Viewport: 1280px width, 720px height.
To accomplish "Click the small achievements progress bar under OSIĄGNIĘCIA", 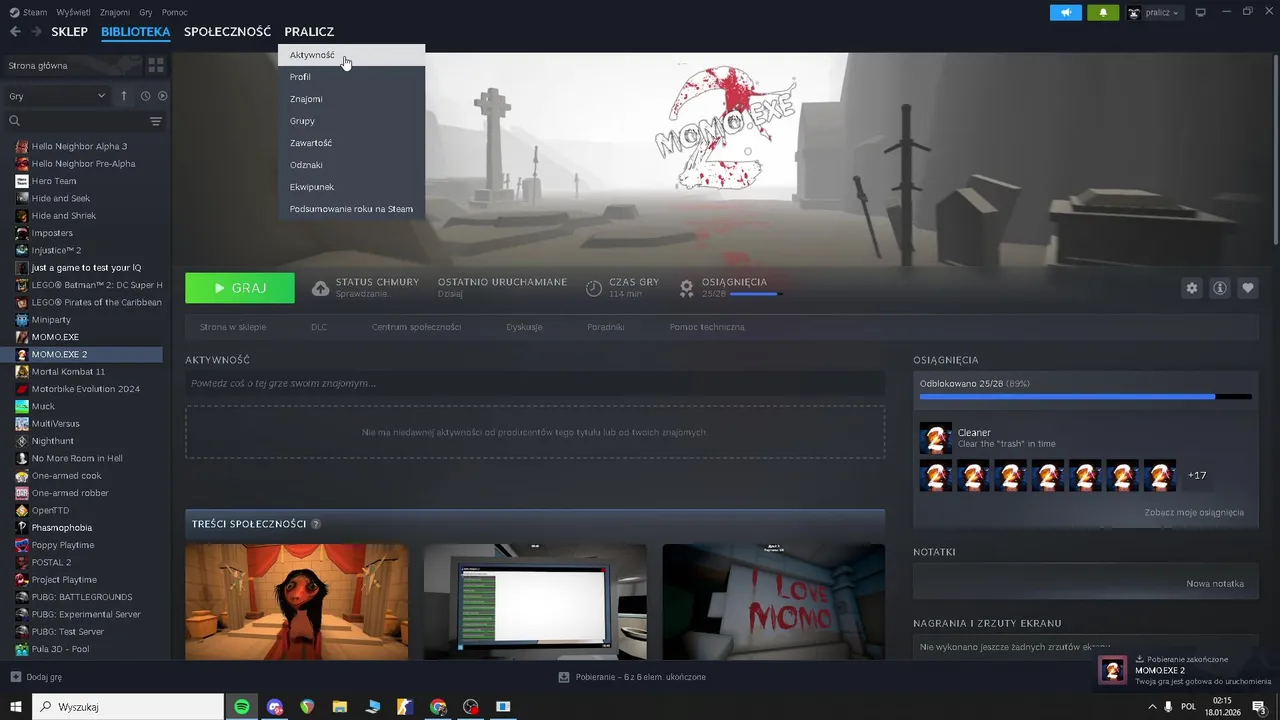I will (x=755, y=294).
